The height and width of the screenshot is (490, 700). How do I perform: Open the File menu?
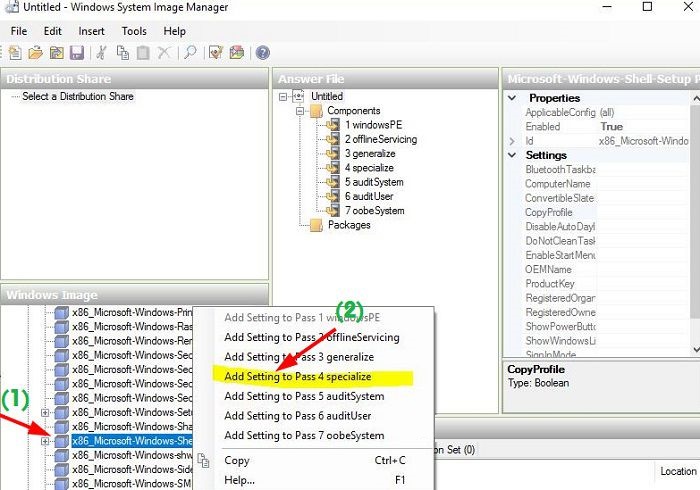click(19, 31)
